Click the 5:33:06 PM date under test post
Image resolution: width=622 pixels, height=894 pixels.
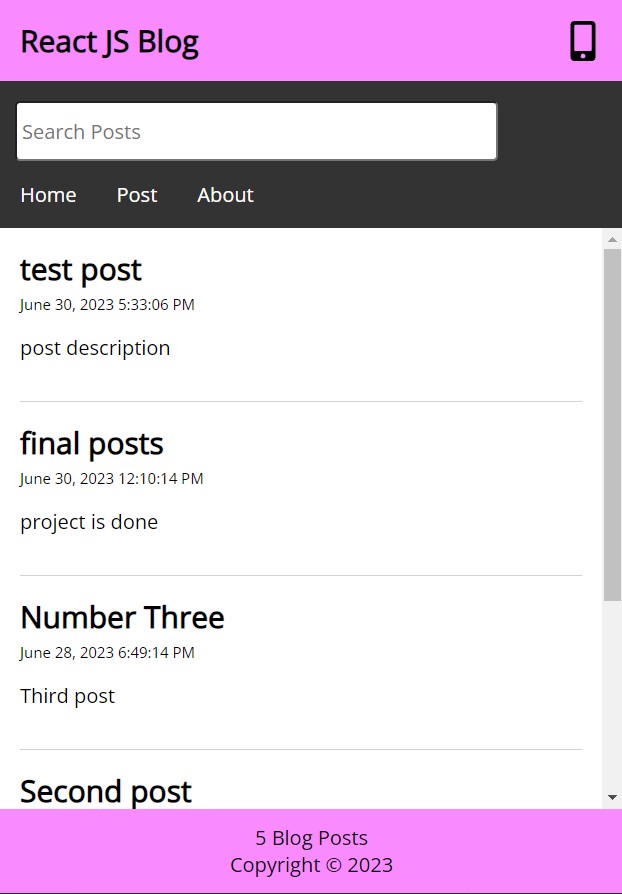click(x=107, y=305)
